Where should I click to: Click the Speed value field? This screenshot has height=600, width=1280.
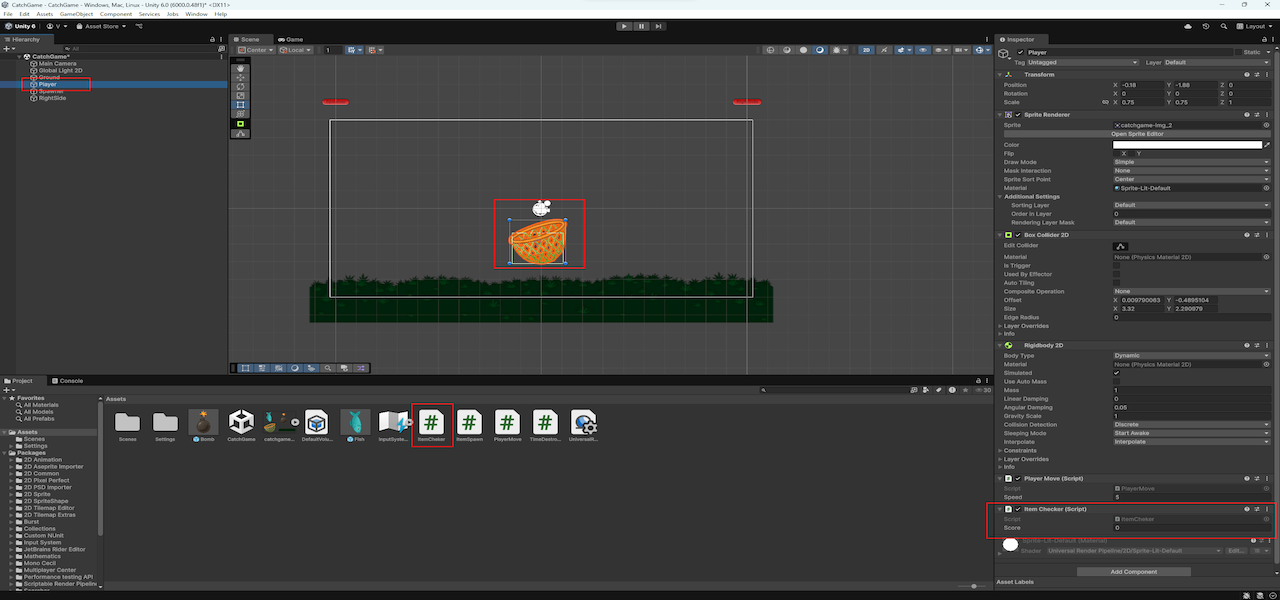(x=1192, y=497)
